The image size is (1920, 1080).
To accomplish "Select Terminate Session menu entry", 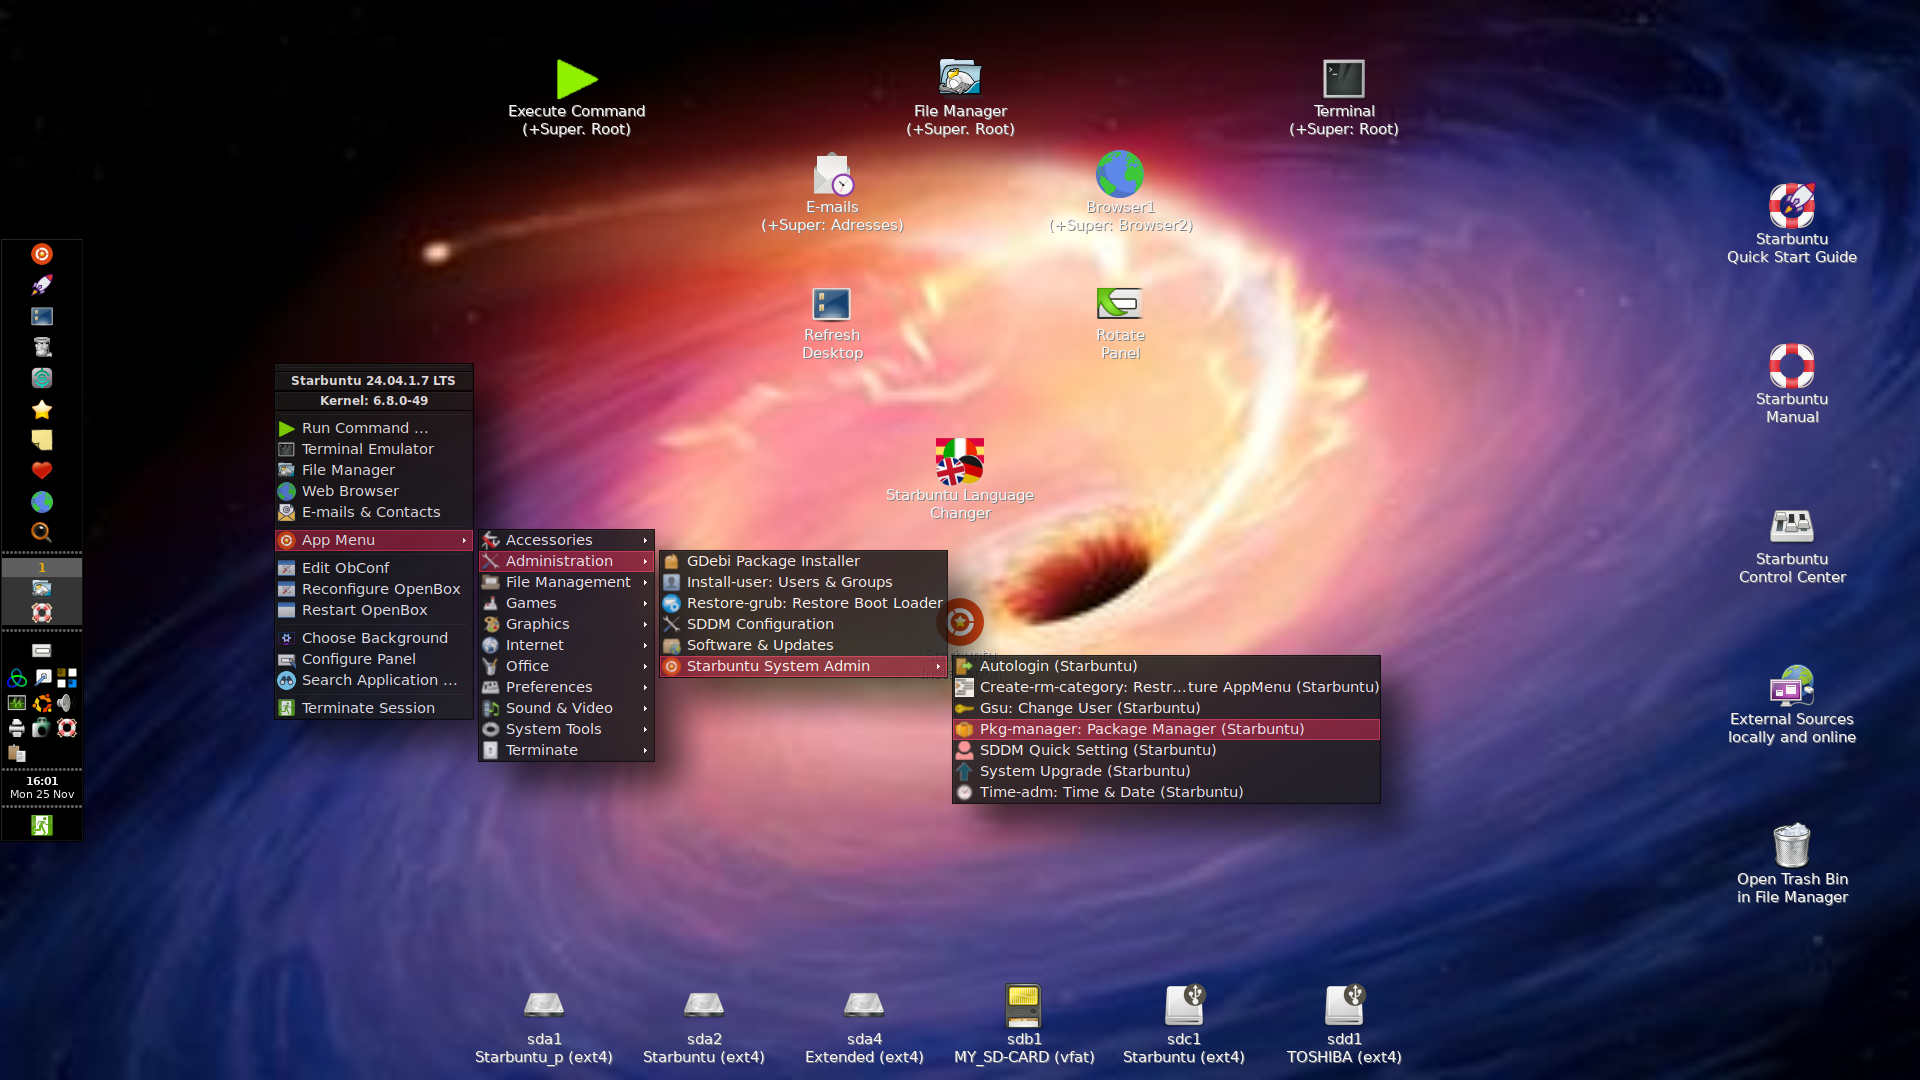I will (374, 708).
